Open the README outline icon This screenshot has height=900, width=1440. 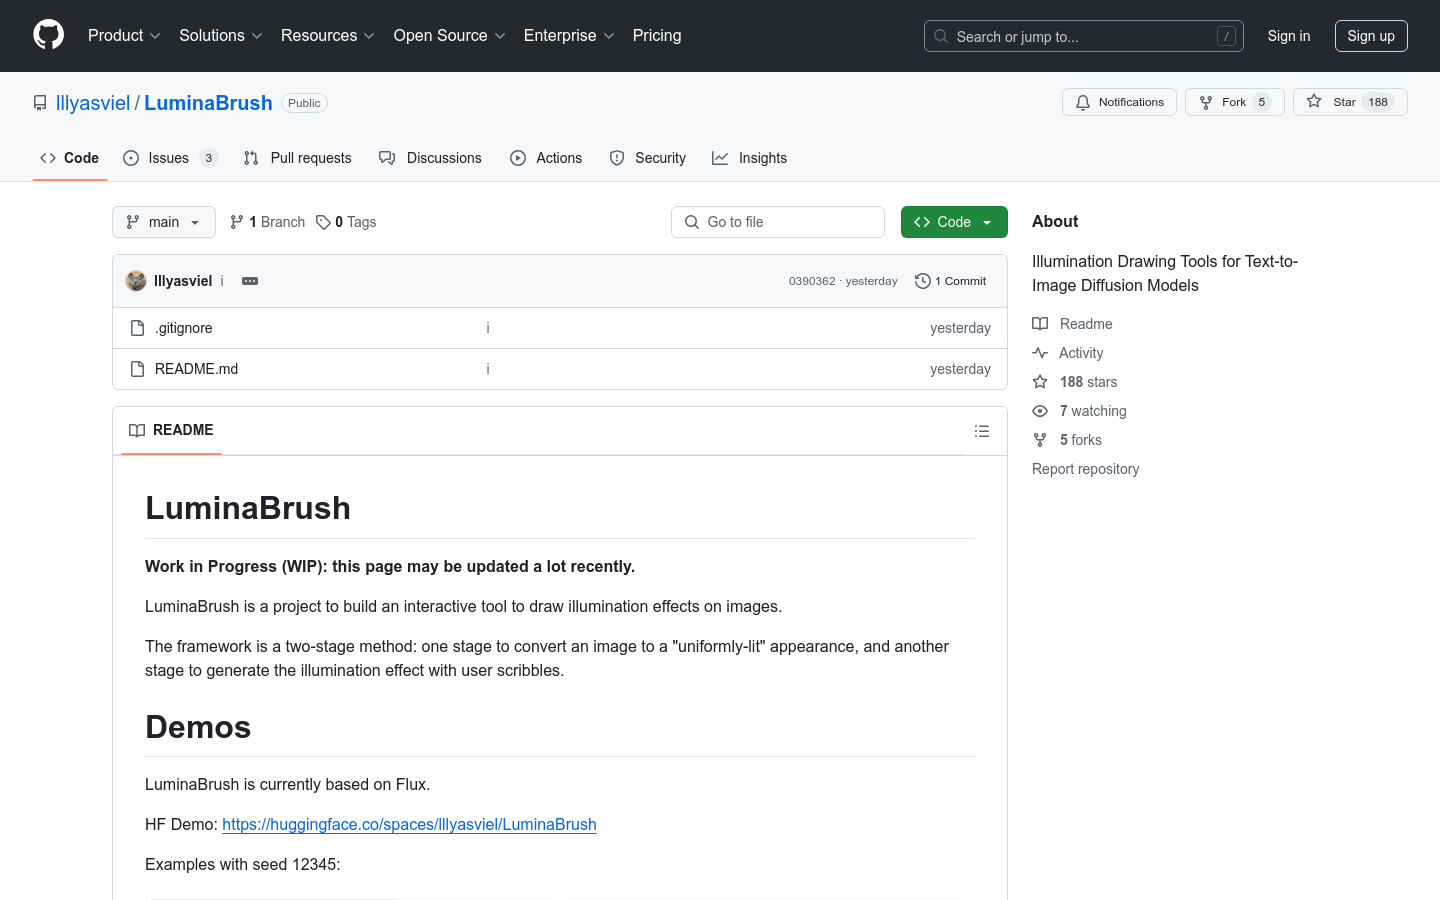coord(982,431)
